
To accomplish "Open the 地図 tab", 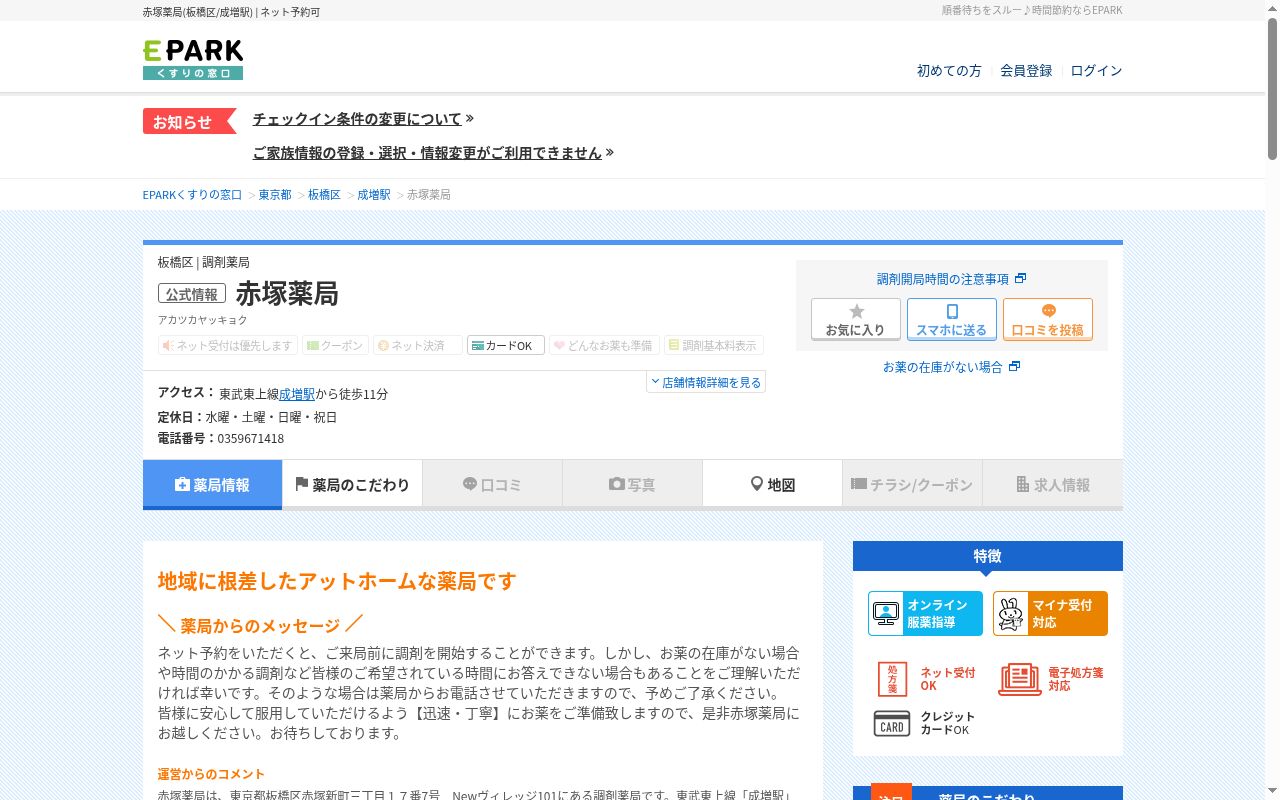I will [x=772, y=485].
